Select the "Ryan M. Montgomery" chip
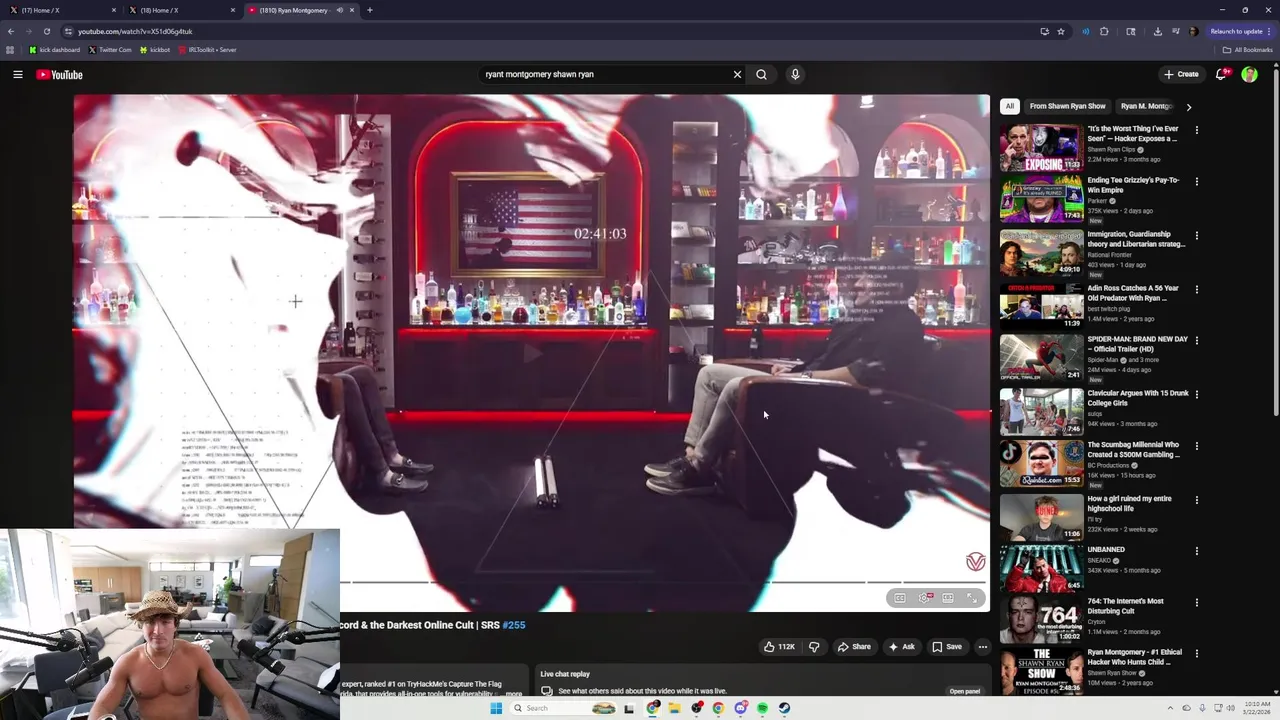1280x720 pixels. pyautogui.click(x=1147, y=106)
